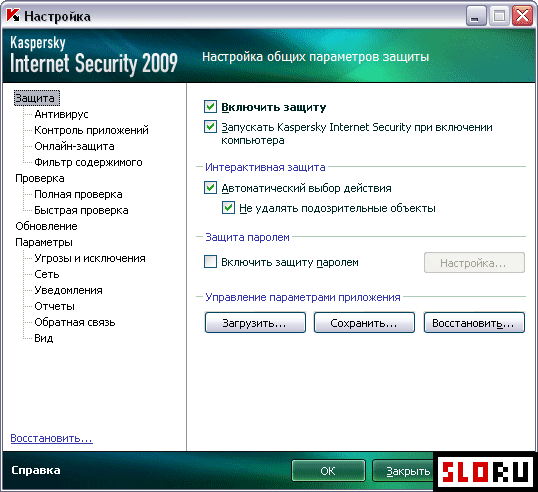Click the Восстановить... link at bottom left

point(51,438)
